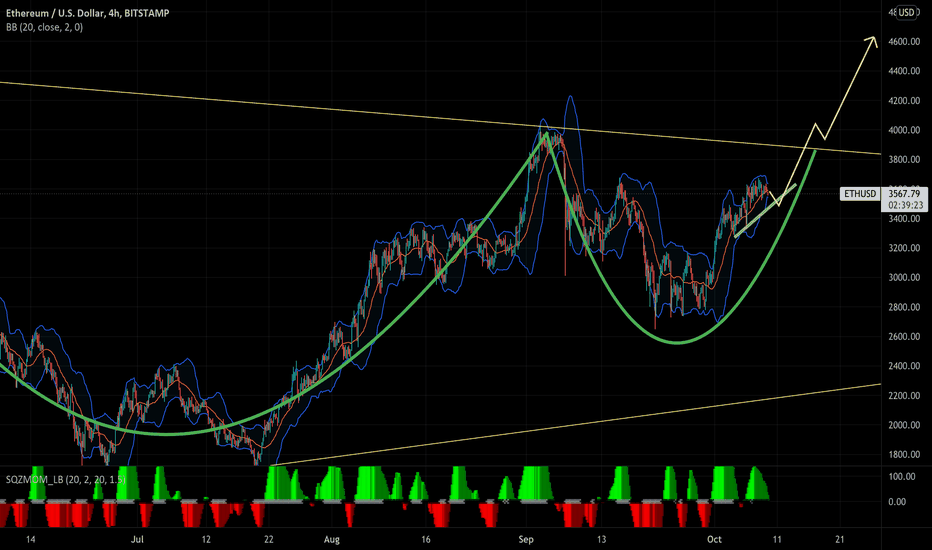The image size is (932, 550).
Task: Click the 3400.00 price axis label
Action: click(x=904, y=219)
